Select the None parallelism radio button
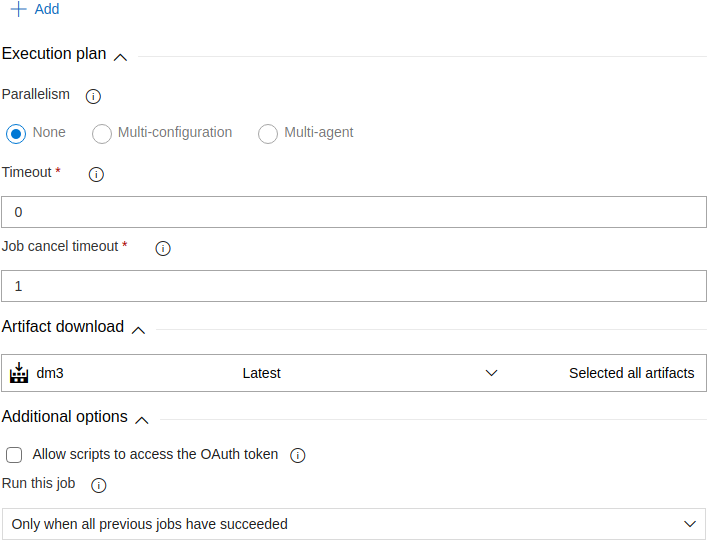Image resolution: width=708 pixels, height=541 pixels. 16,134
